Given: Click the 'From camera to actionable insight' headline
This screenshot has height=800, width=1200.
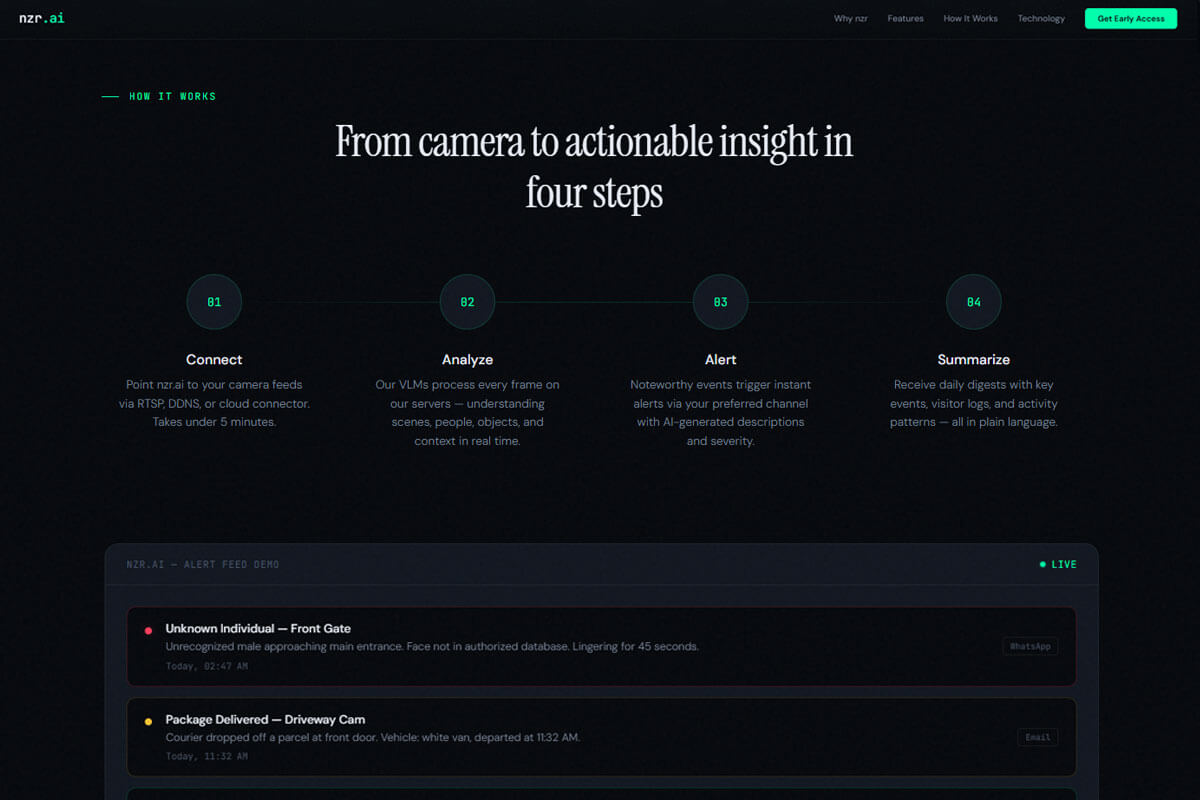Looking at the screenshot, I should point(594,167).
